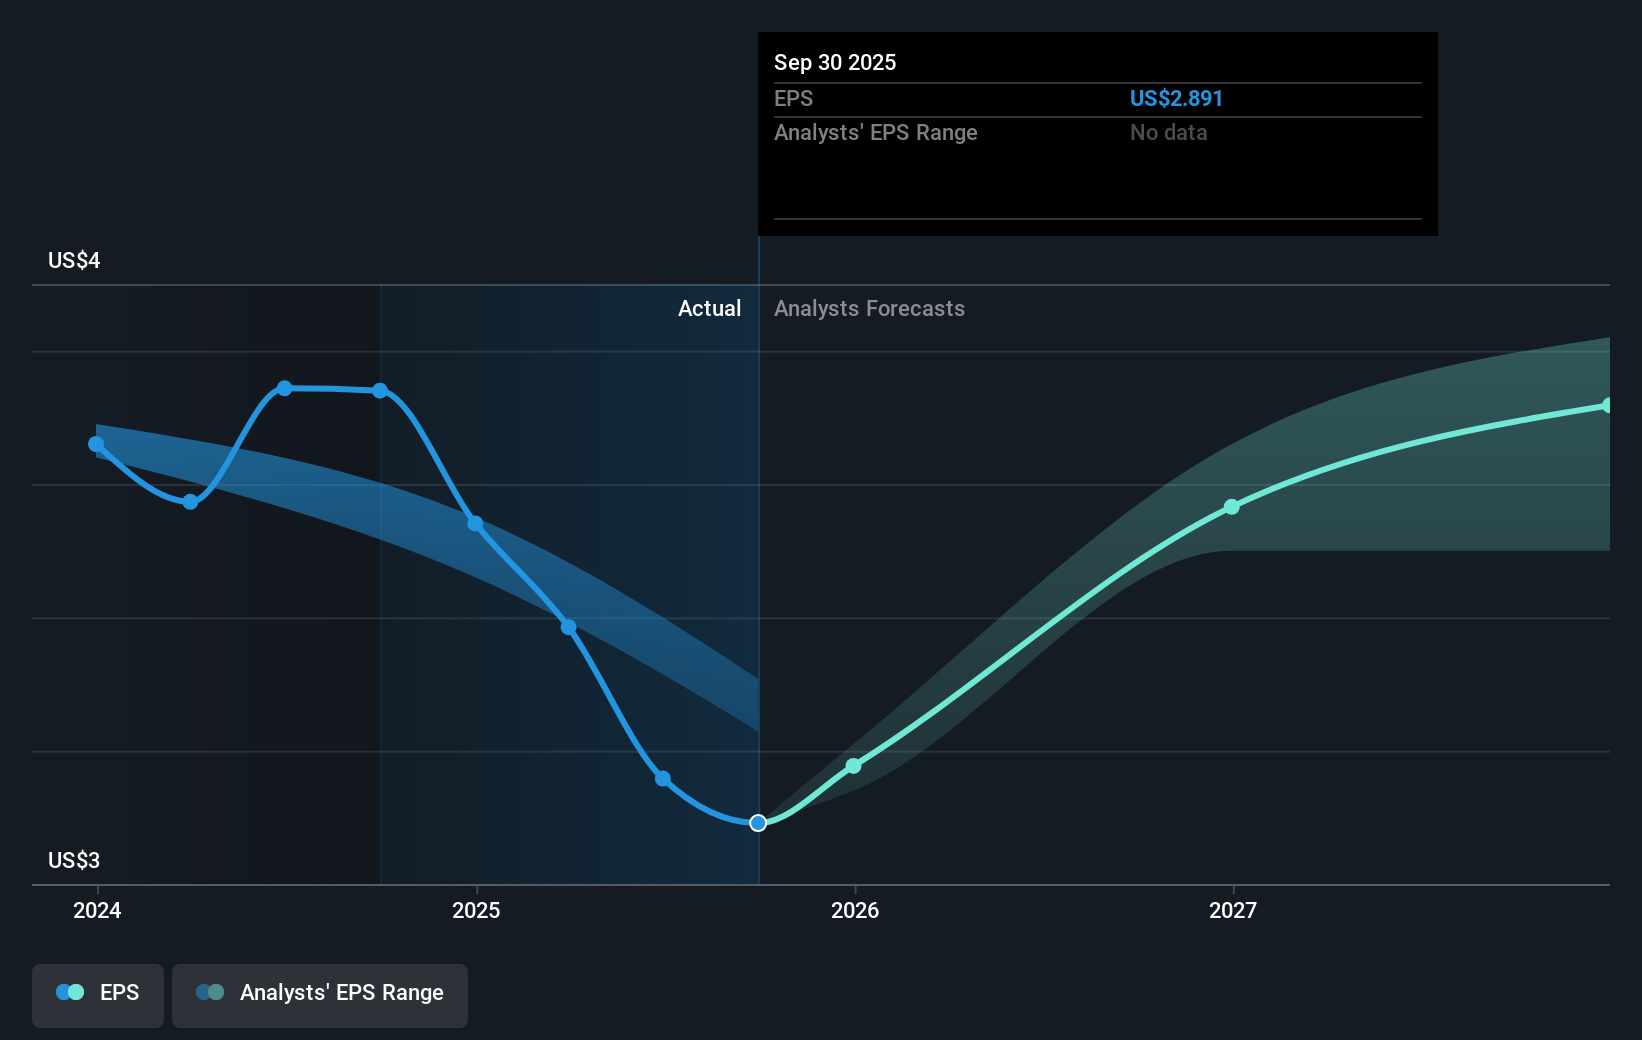This screenshot has width=1642, height=1040.
Task: Click the EPS data point at 2024 start
Action: (96, 444)
